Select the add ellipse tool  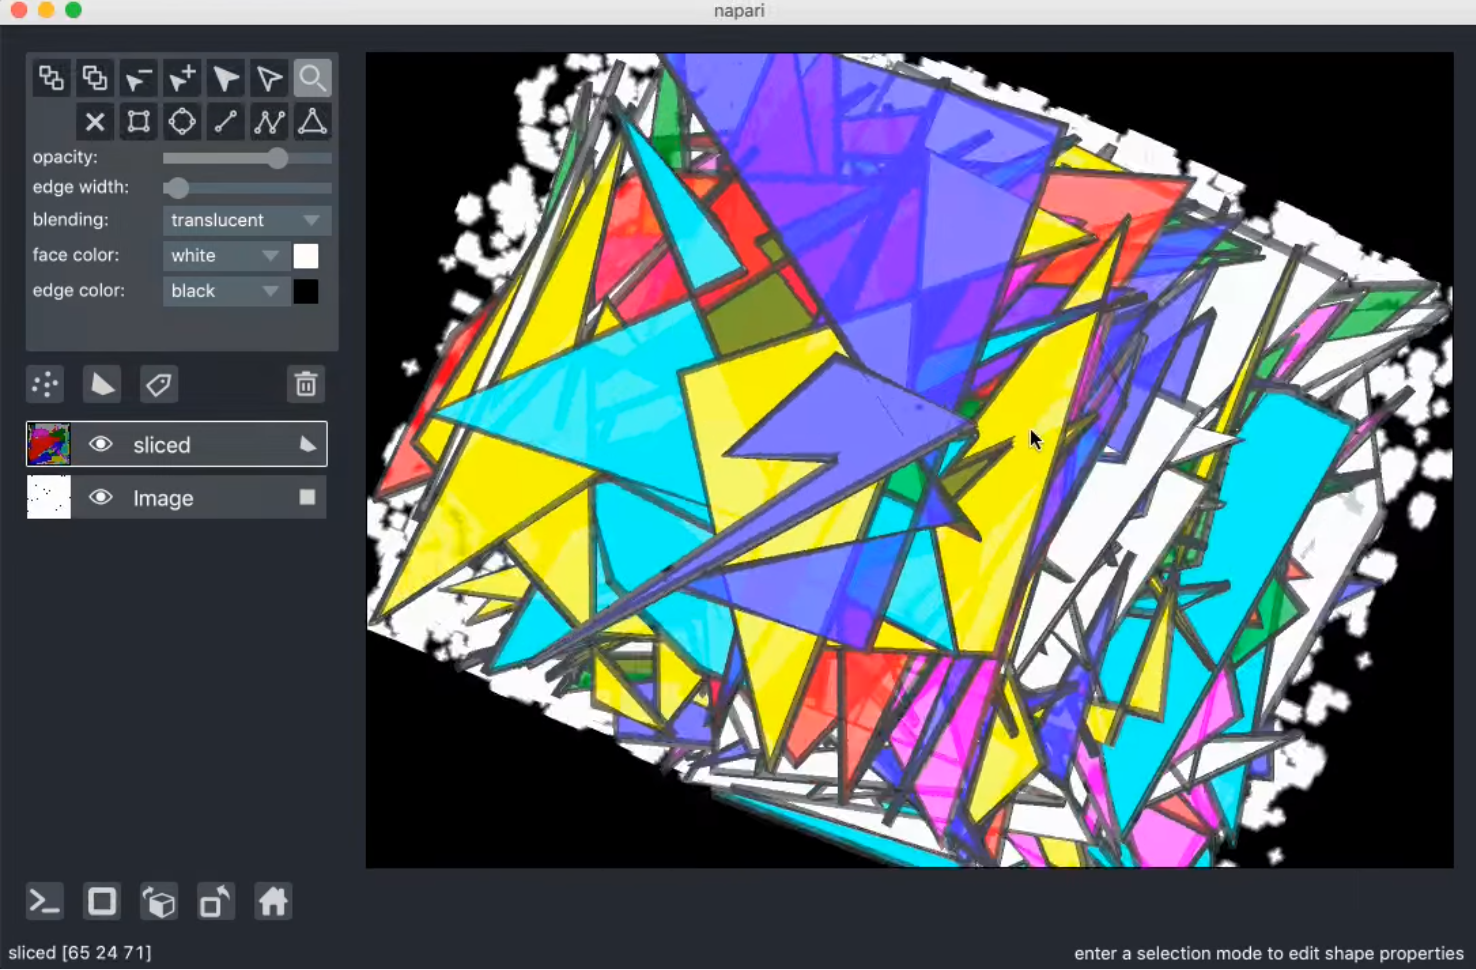(x=181, y=121)
